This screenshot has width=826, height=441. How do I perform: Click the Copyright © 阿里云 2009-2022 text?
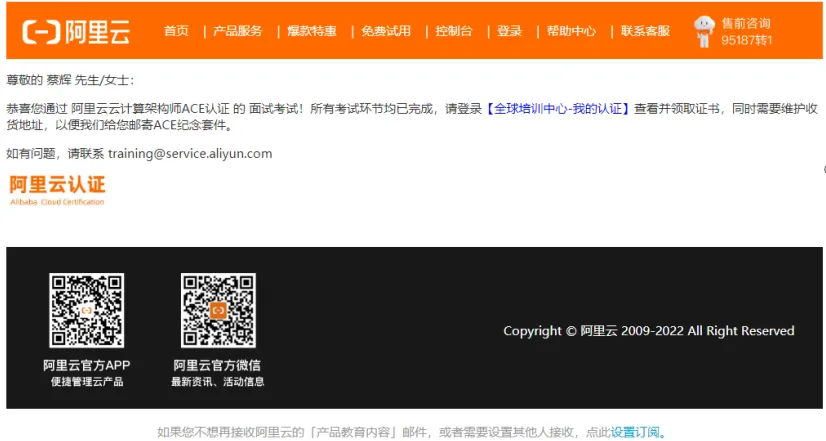(x=649, y=331)
